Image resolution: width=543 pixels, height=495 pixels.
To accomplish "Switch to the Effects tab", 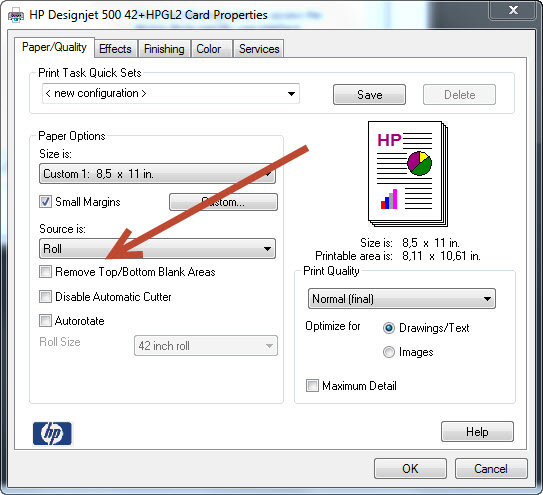I will (116, 49).
